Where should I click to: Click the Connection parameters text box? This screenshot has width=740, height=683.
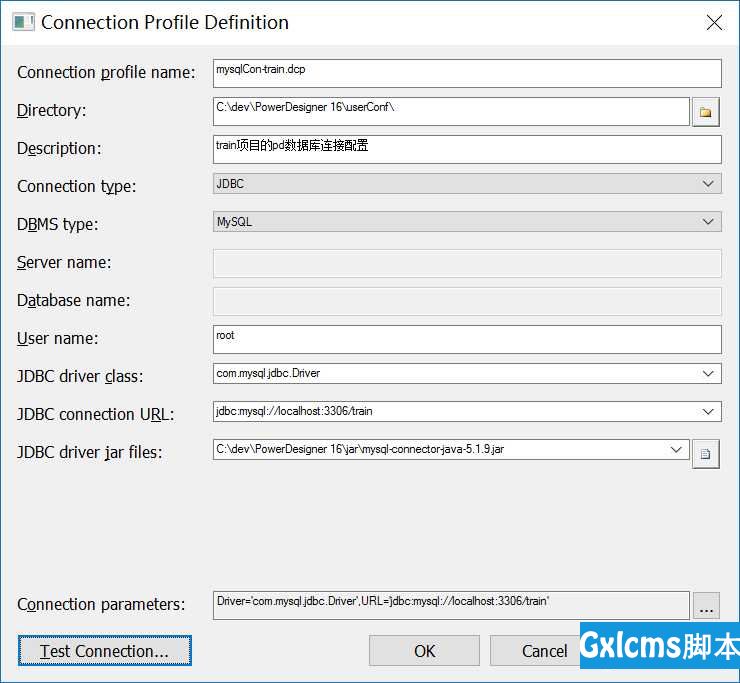click(451, 605)
